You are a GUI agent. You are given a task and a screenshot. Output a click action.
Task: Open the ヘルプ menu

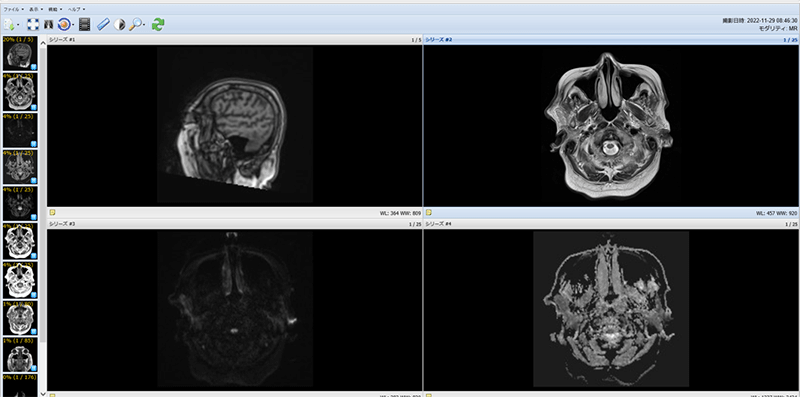tap(77, 9)
